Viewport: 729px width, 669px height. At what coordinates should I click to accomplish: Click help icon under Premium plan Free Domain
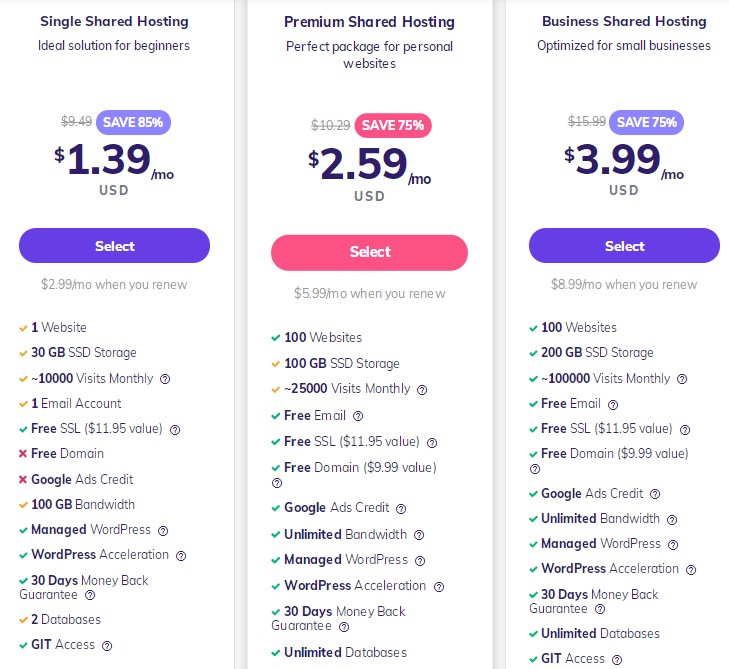coord(277,483)
